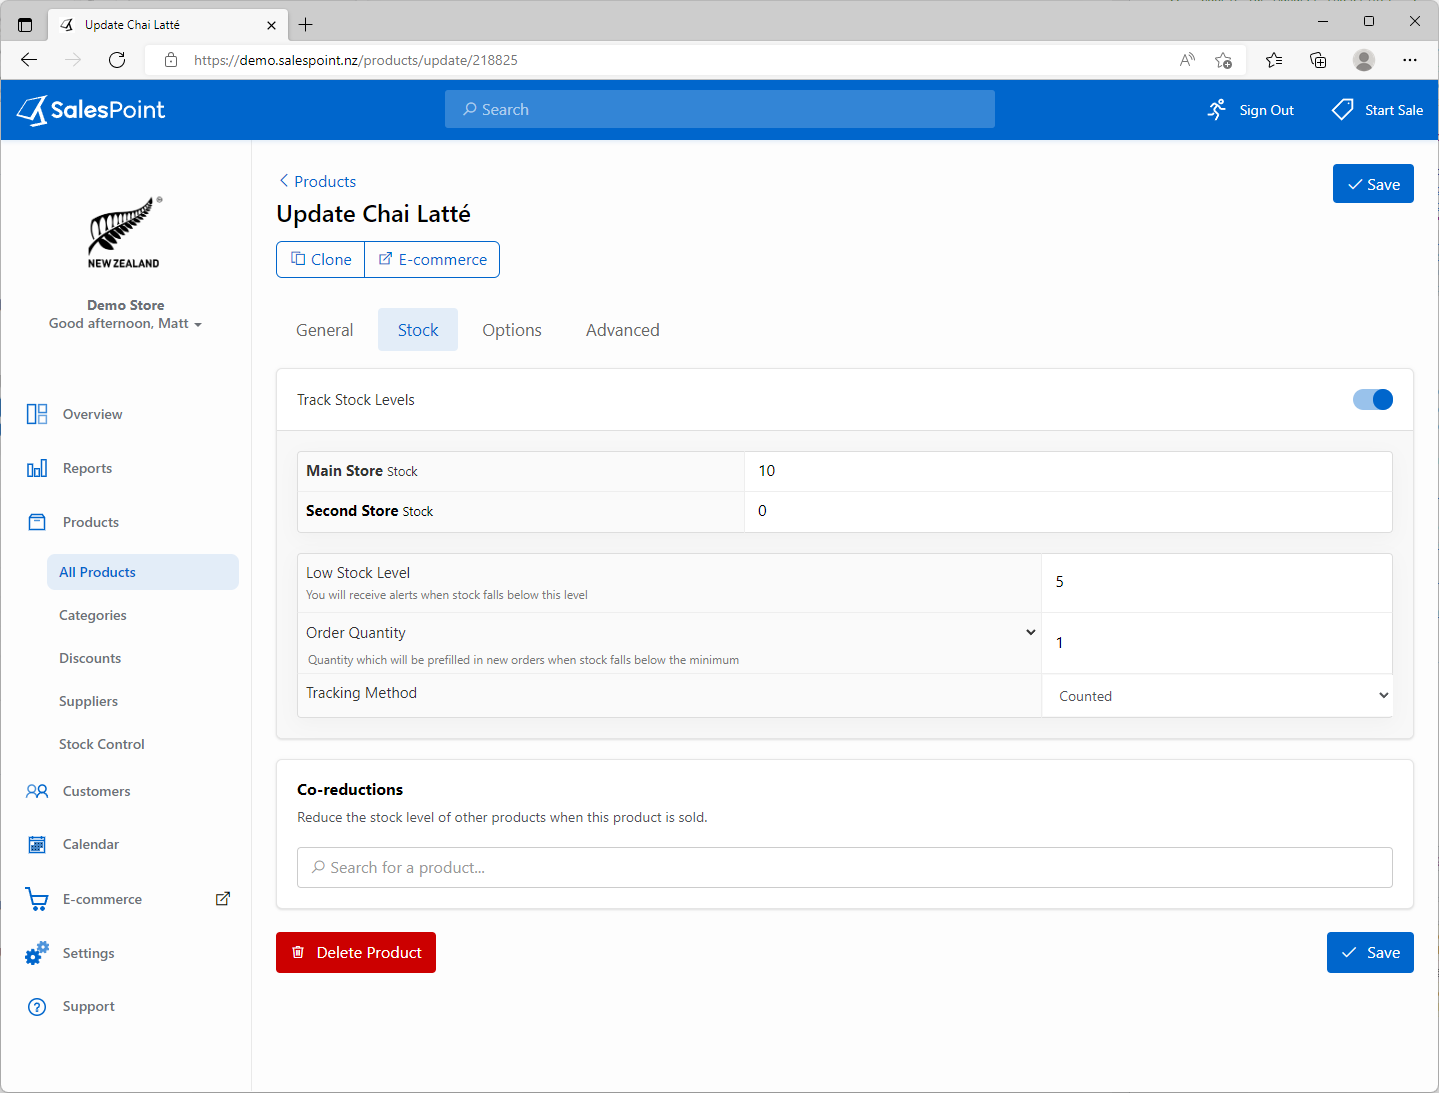Open the Order Quantity dropdown
The width and height of the screenshot is (1439, 1093).
coord(1030,632)
